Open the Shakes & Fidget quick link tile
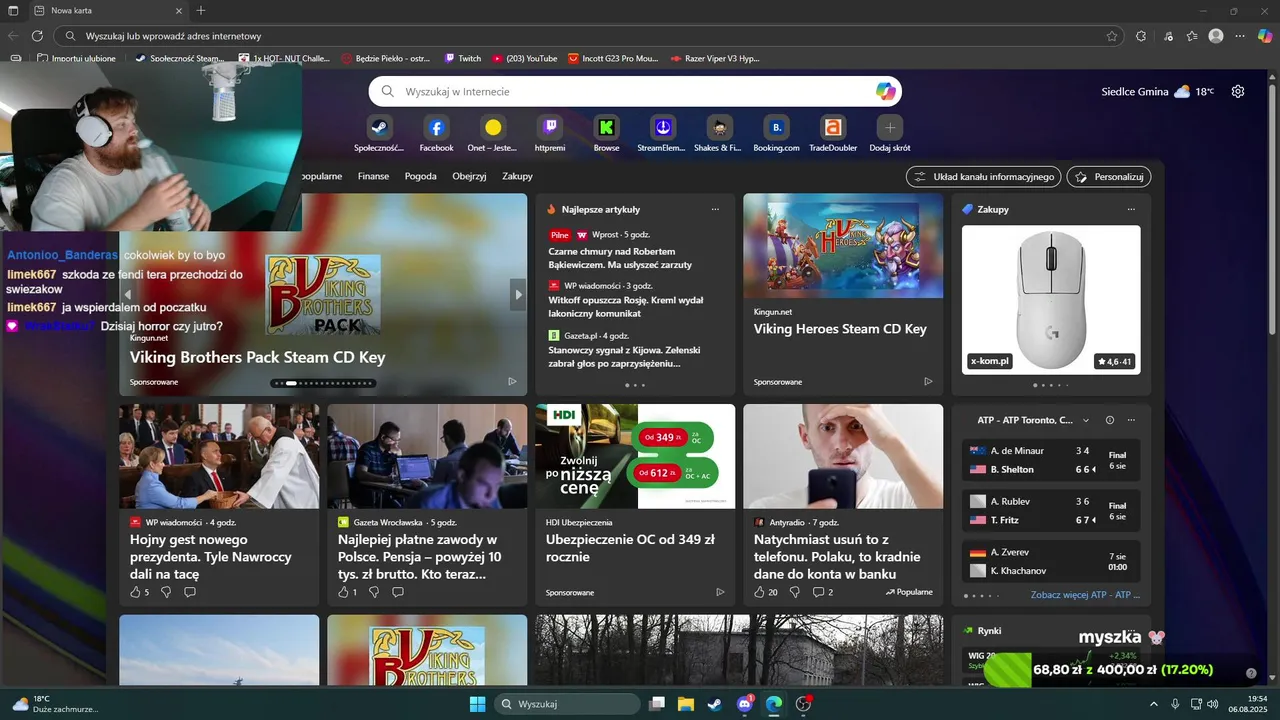This screenshot has width=1280, height=720. pos(718,134)
